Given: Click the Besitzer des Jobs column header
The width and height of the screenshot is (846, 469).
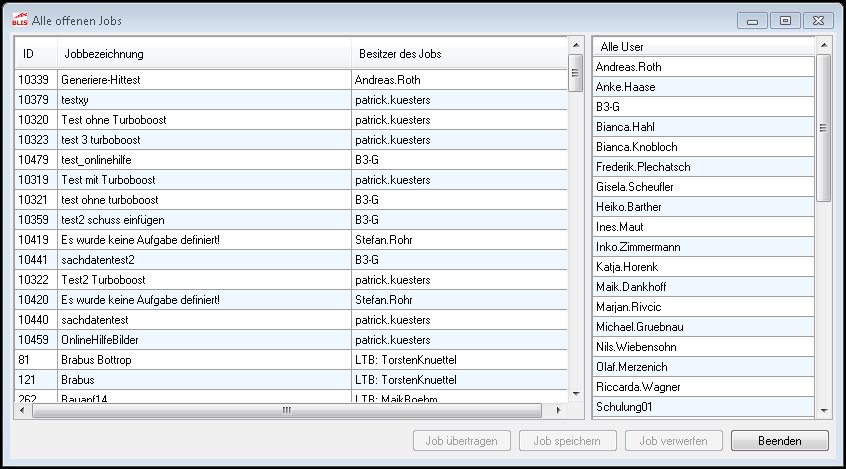Looking at the screenshot, I should [x=400, y=53].
